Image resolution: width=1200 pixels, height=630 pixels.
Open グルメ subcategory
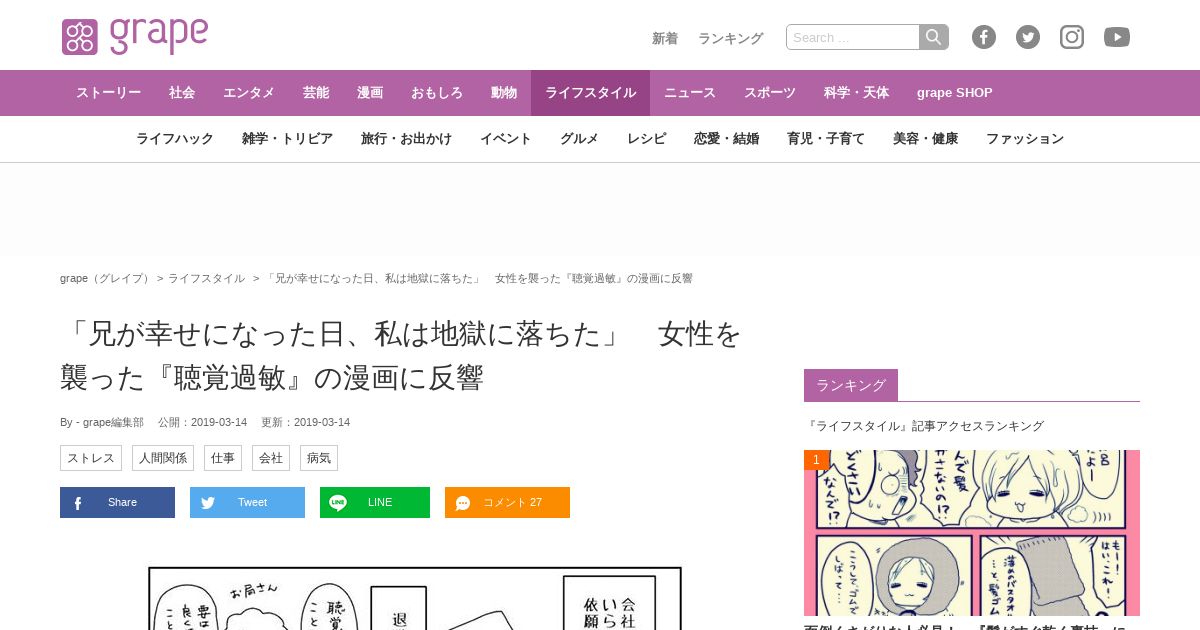pos(579,139)
